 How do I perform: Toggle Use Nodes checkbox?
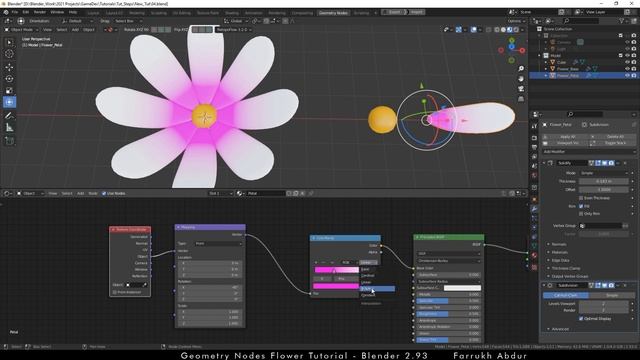point(104,193)
